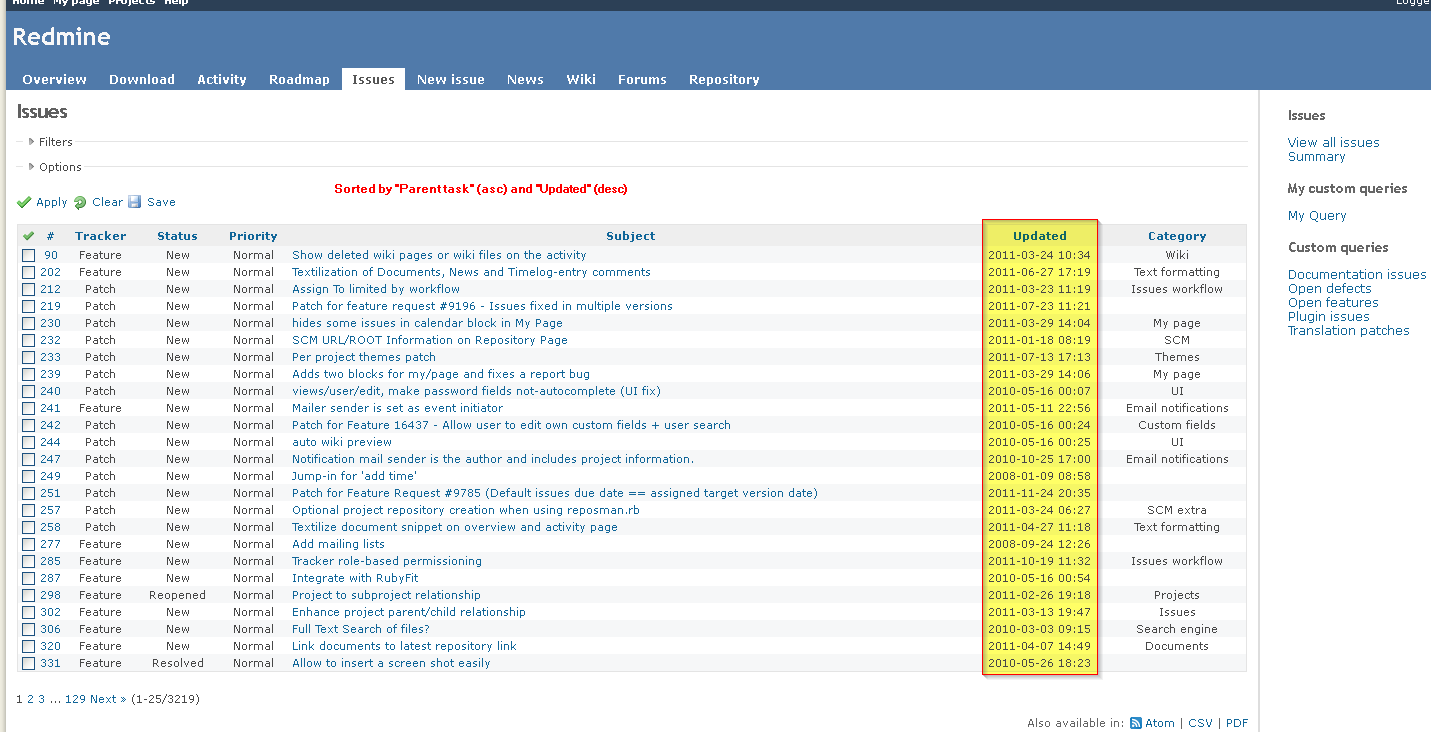Viewport: 1431px width, 732px height.
Task: Switch to the Repository tab
Action: [x=724, y=79]
